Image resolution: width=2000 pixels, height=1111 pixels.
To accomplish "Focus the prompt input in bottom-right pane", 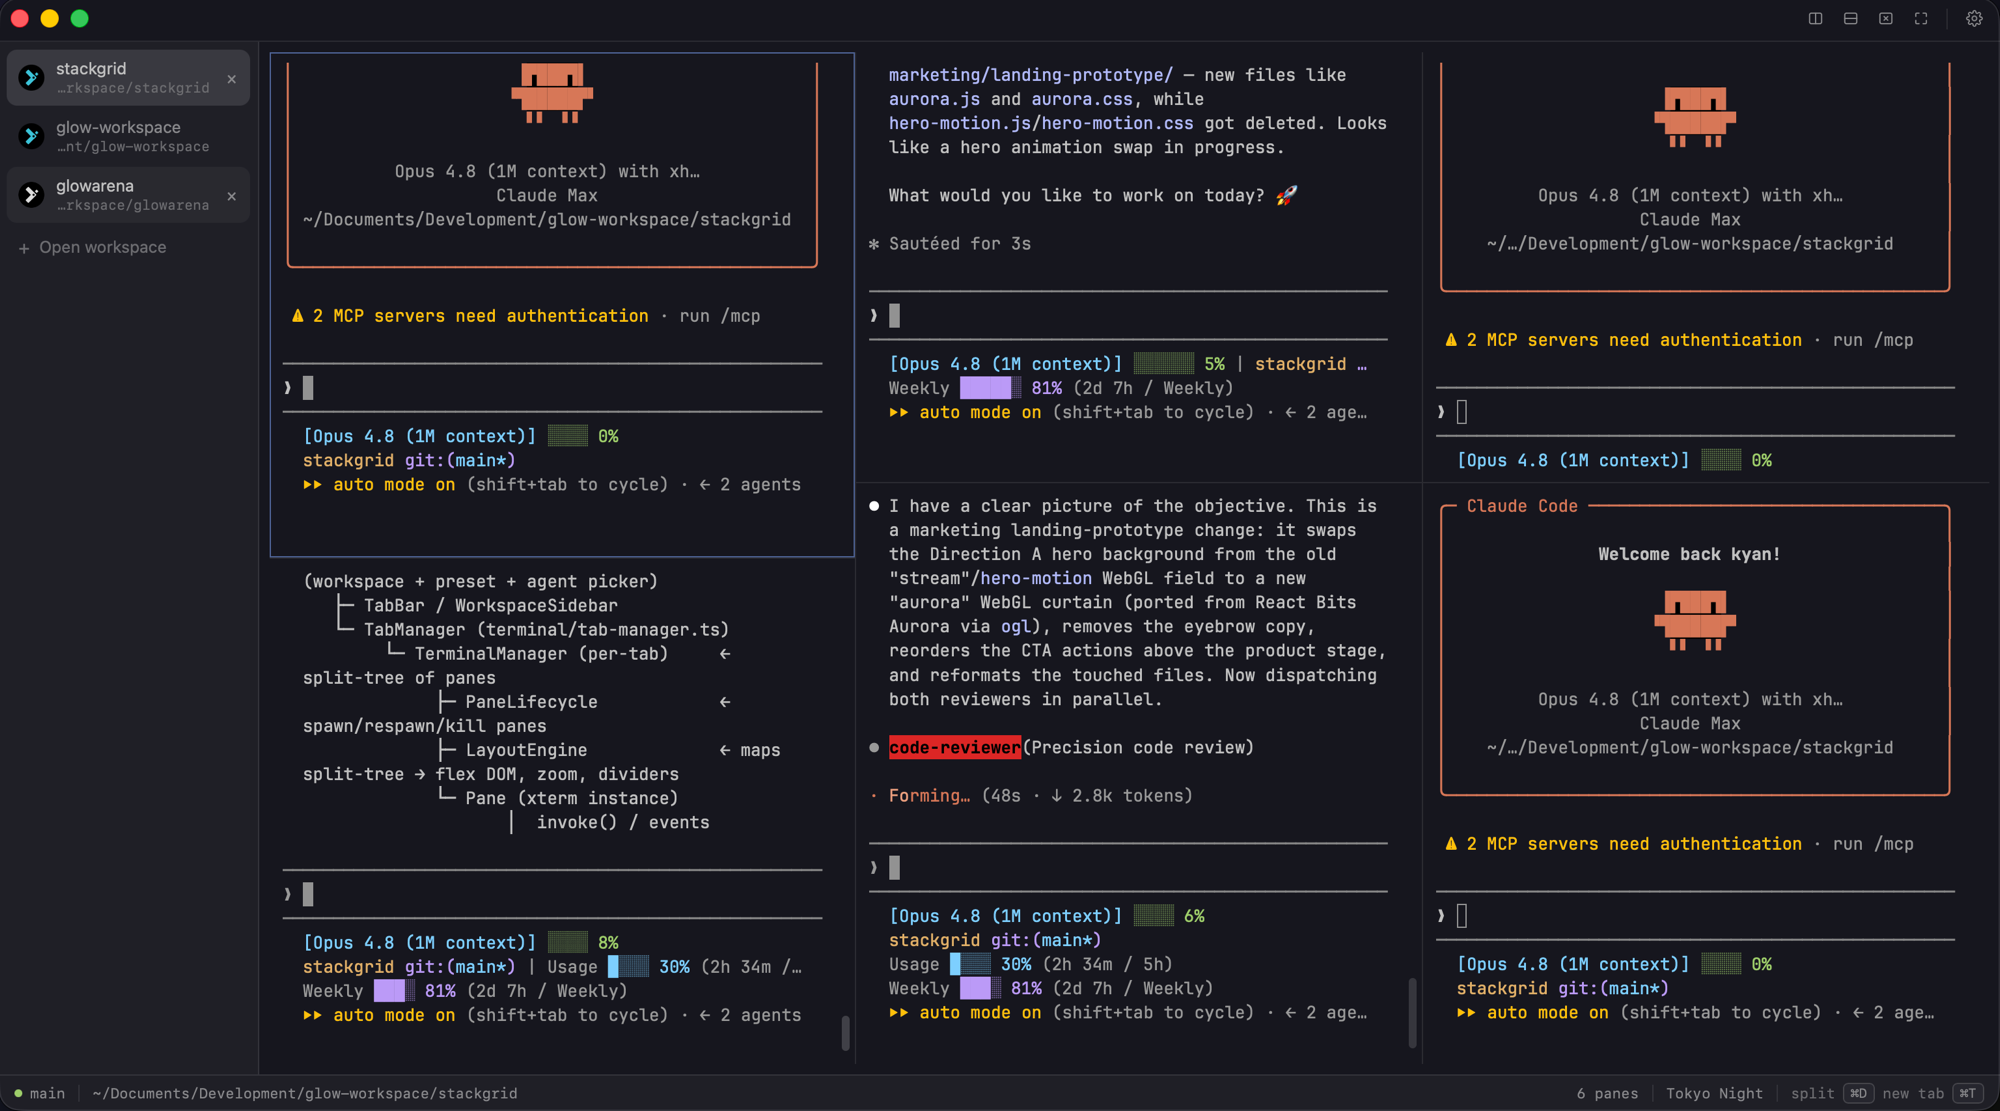I will click(x=1695, y=916).
